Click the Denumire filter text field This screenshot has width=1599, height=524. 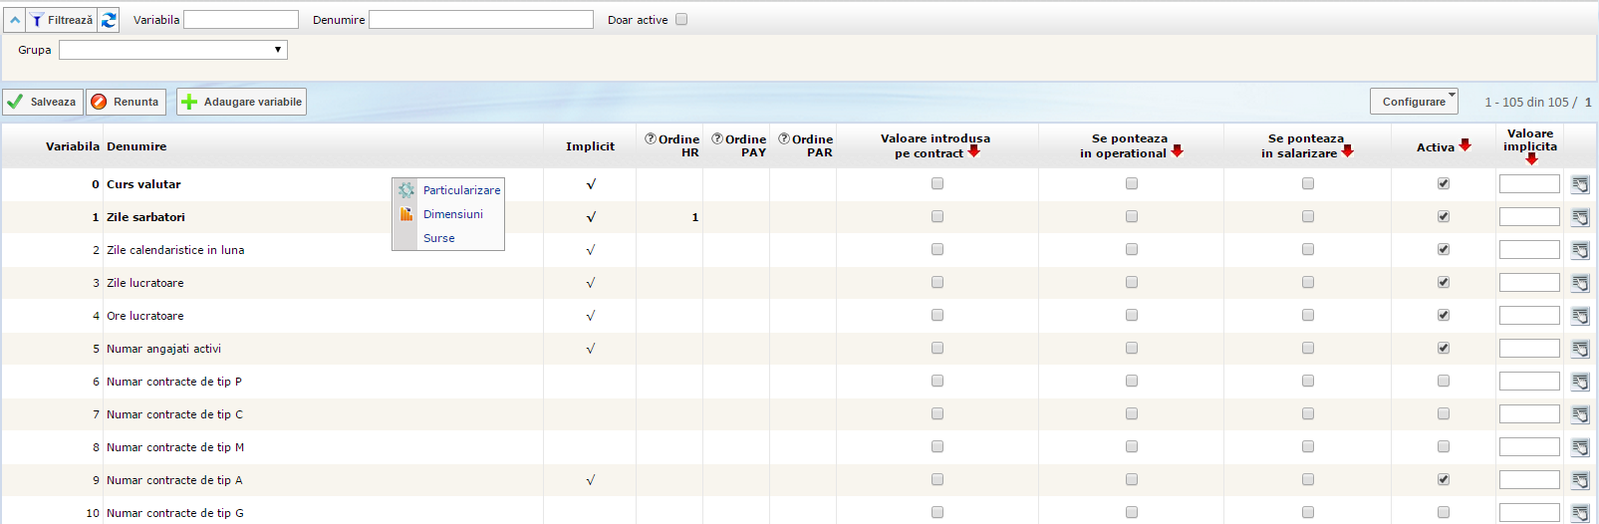[x=481, y=20]
